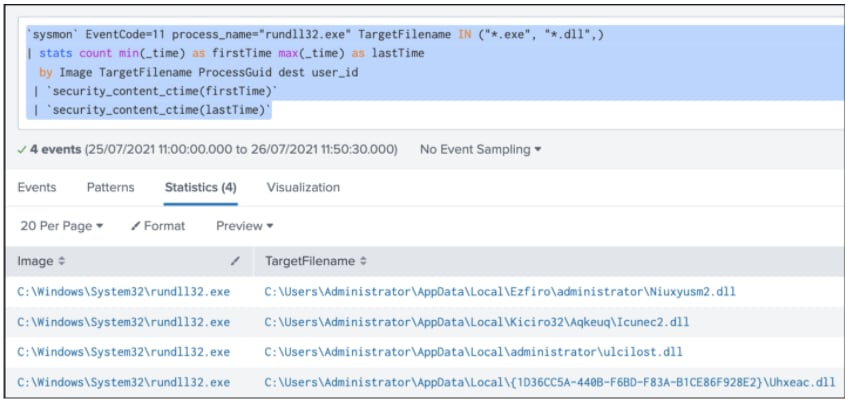Image resolution: width=847 pixels, height=402 pixels.
Task: Click the 'by Image TargetFilename' query line
Action: pyautogui.click(x=198, y=72)
